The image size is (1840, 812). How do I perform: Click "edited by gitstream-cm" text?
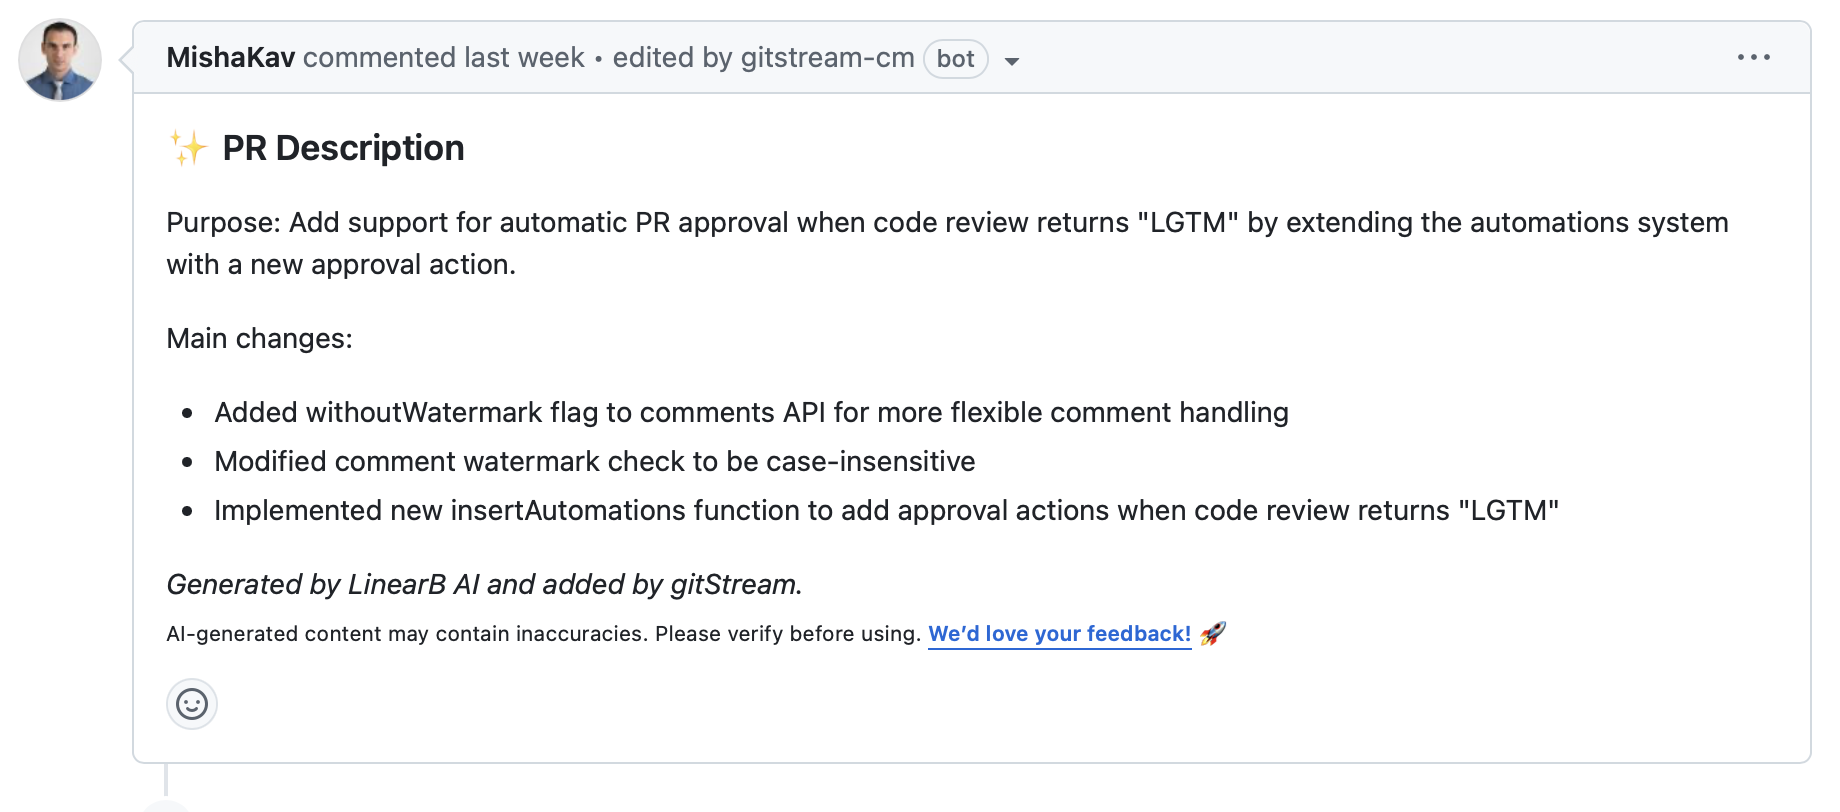pos(763,58)
